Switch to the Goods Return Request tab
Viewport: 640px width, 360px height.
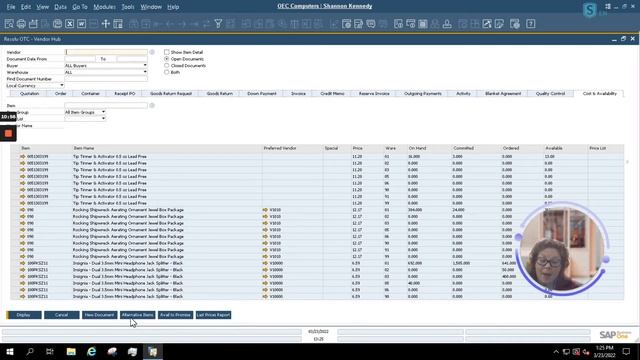[171, 93]
